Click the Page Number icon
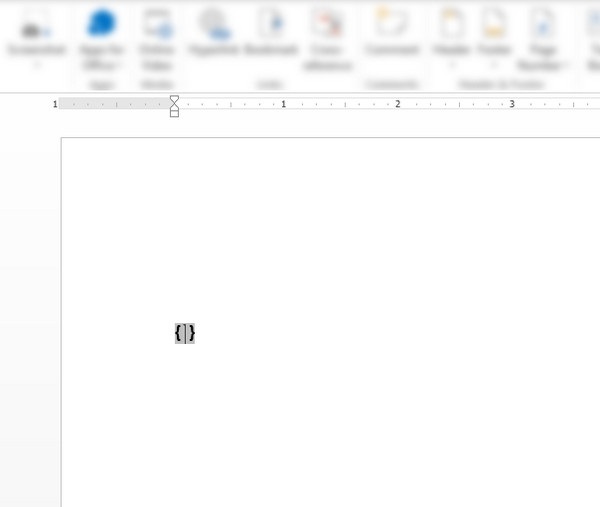The height and width of the screenshot is (507, 600). (543, 24)
